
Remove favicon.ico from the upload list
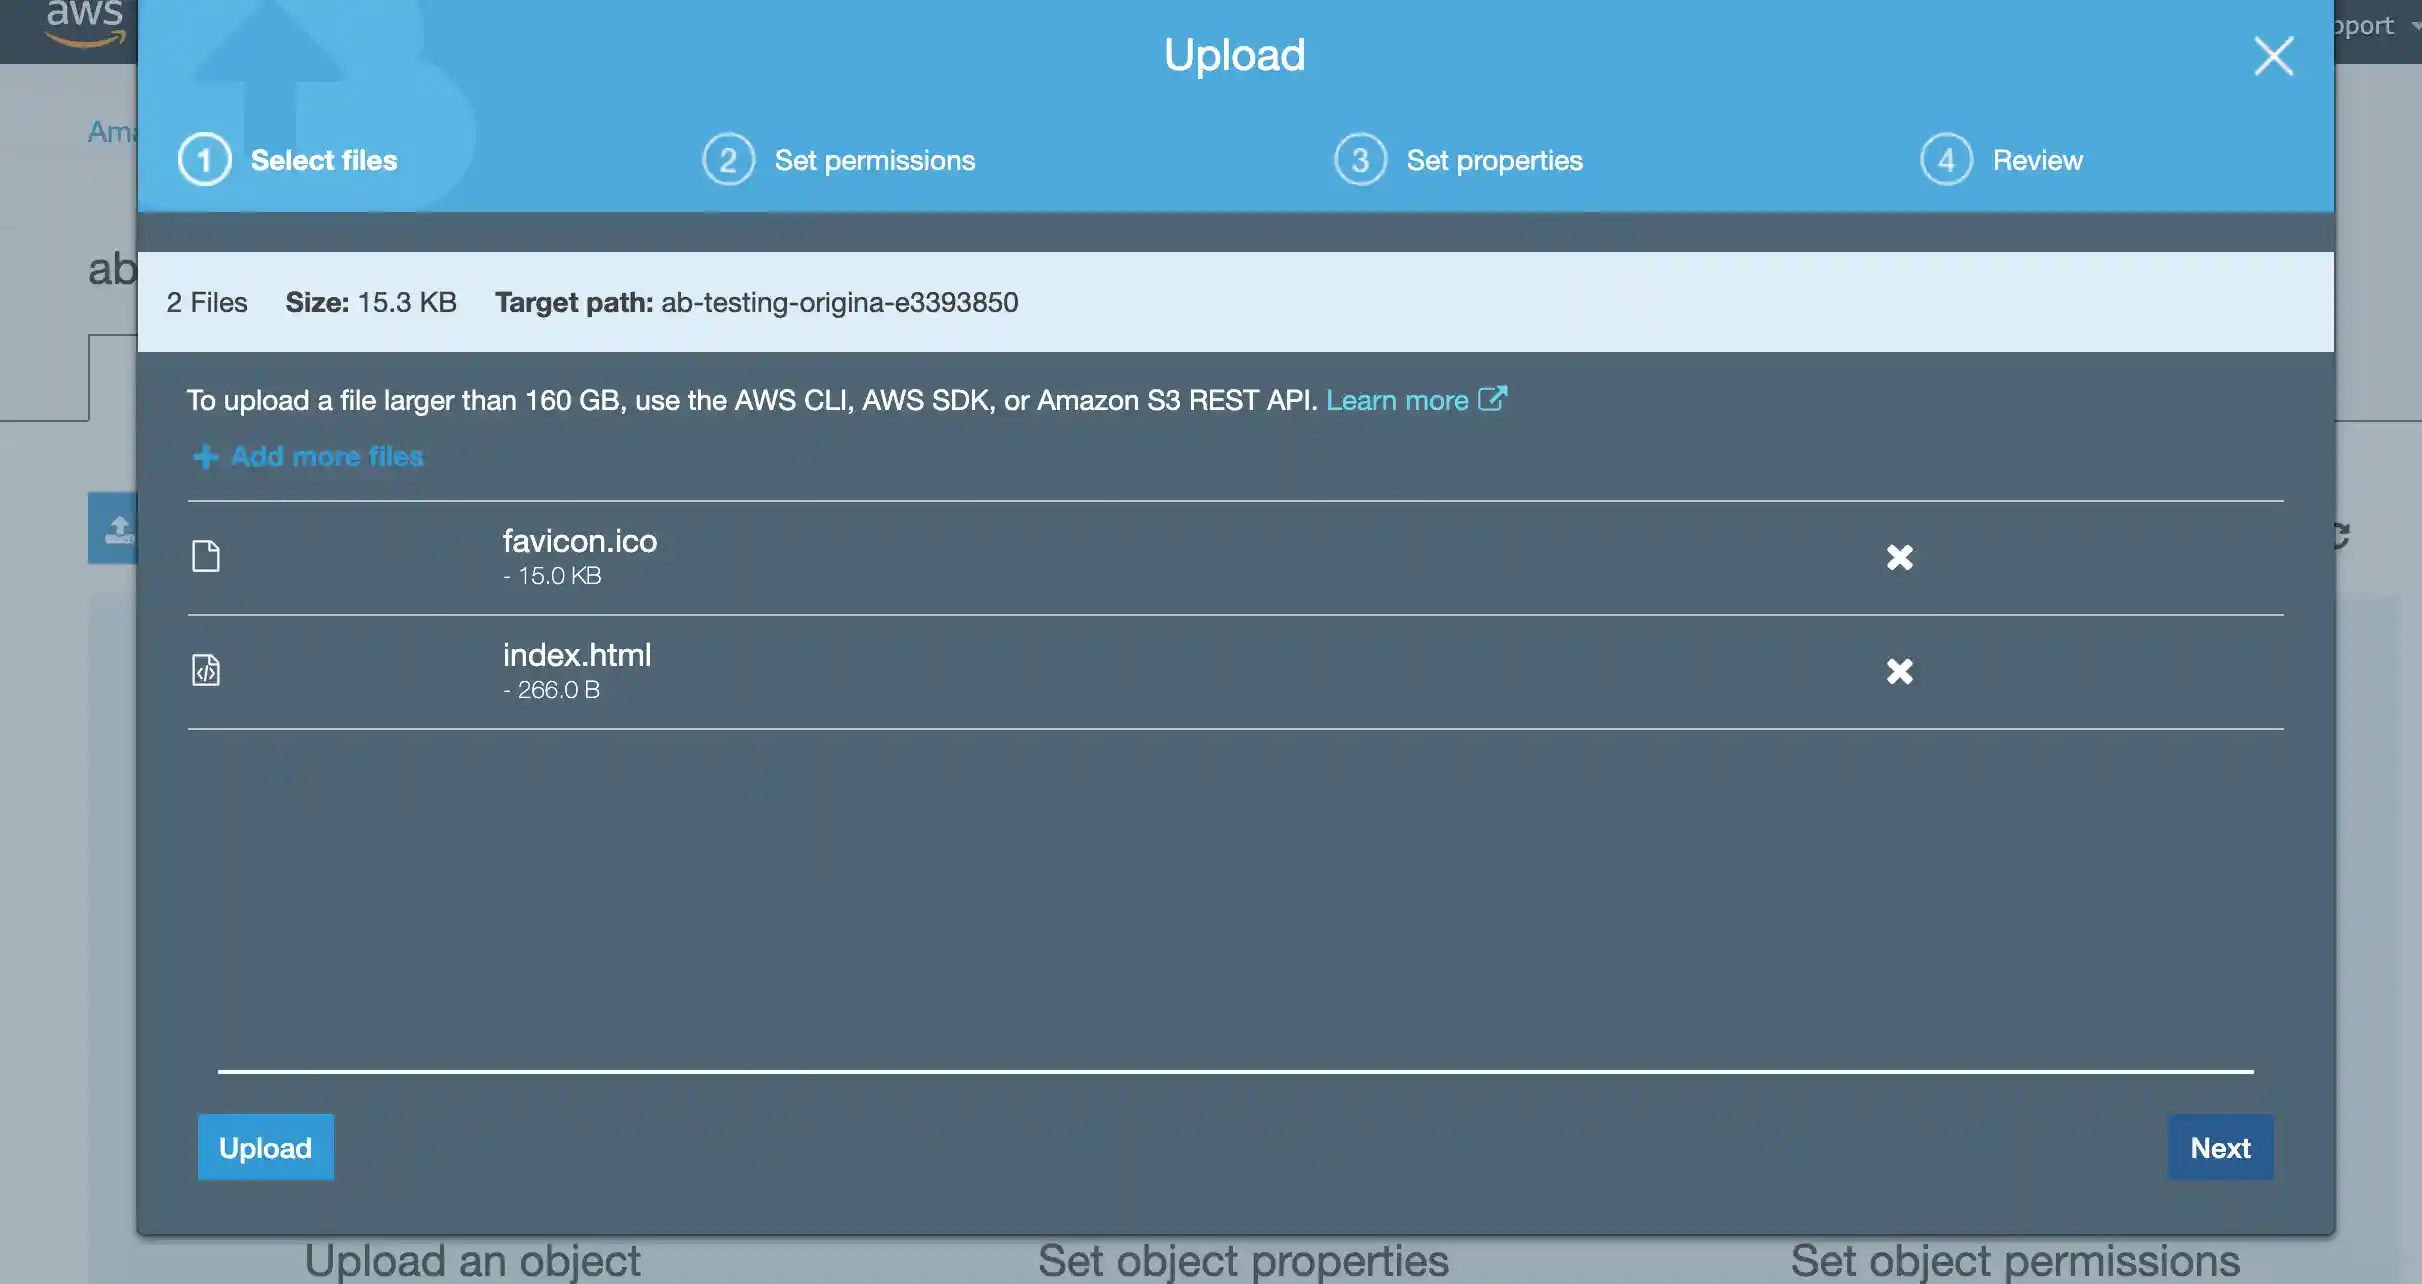pyautogui.click(x=1898, y=557)
